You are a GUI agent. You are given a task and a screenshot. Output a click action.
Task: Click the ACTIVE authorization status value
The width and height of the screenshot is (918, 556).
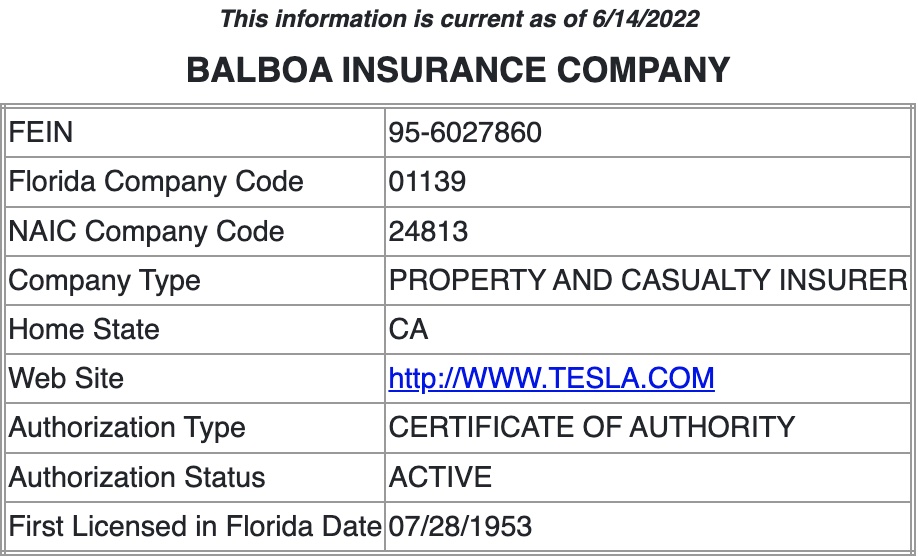440,476
